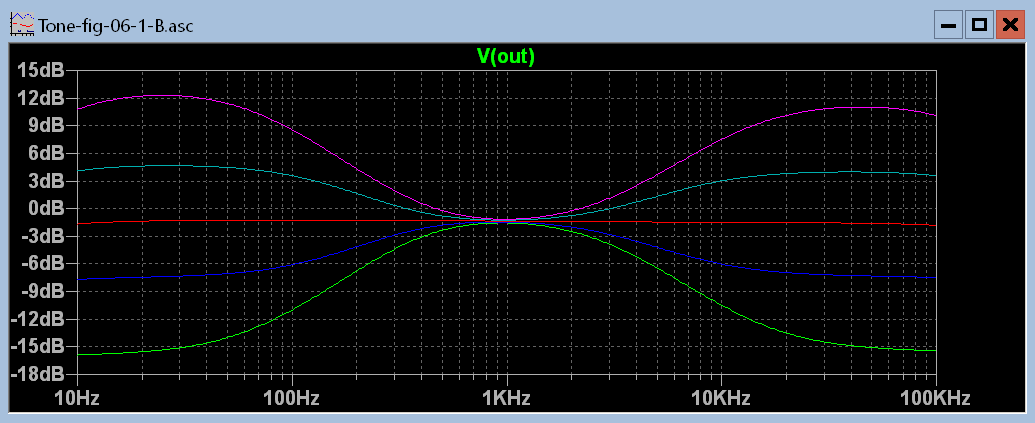Select the 100Hz frequency axis label
This screenshot has height=423, width=1035.
(x=291, y=399)
